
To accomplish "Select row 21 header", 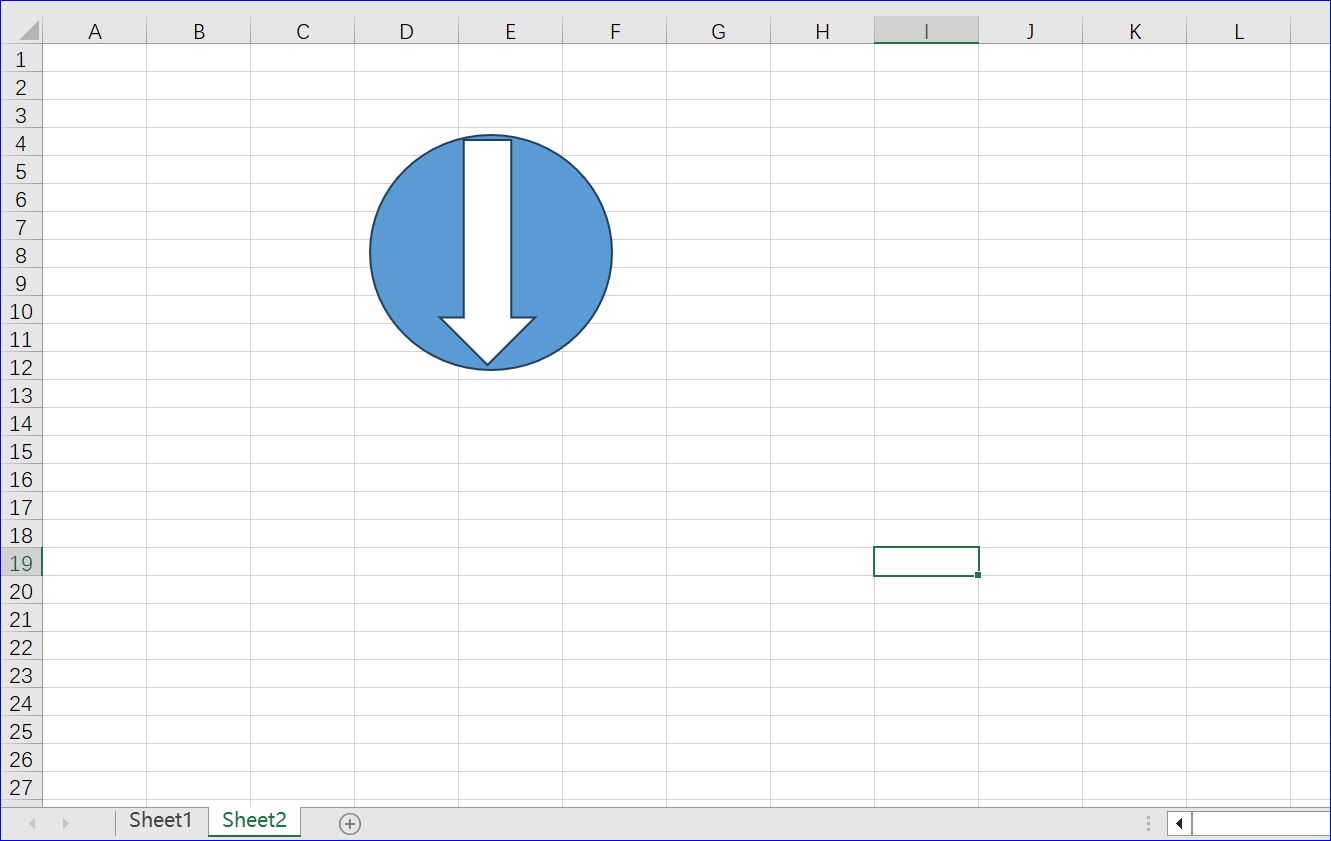I will 21,619.
